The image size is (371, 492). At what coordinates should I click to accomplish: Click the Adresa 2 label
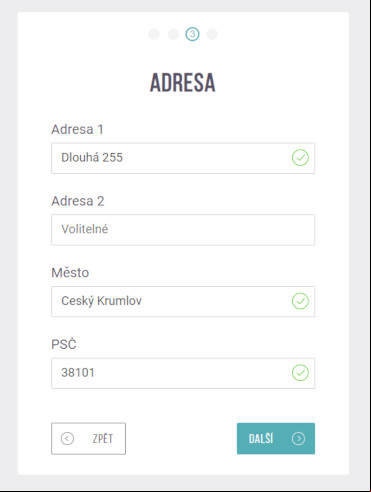(78, 201)
